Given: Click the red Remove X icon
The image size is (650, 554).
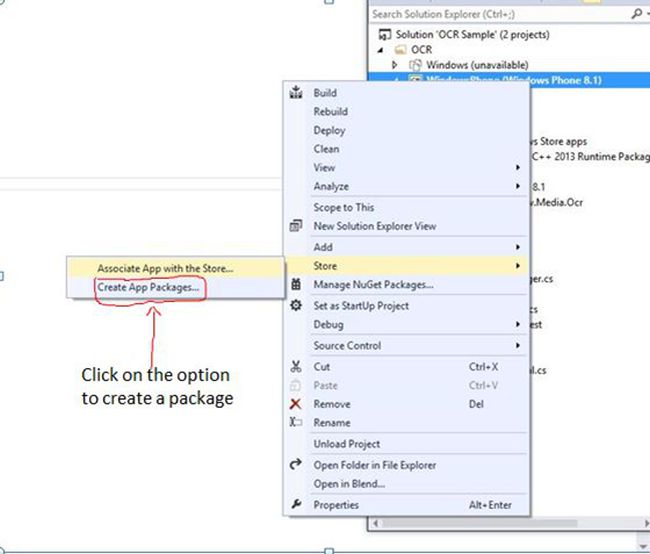Looking at the screenshot, I should 296,403.
